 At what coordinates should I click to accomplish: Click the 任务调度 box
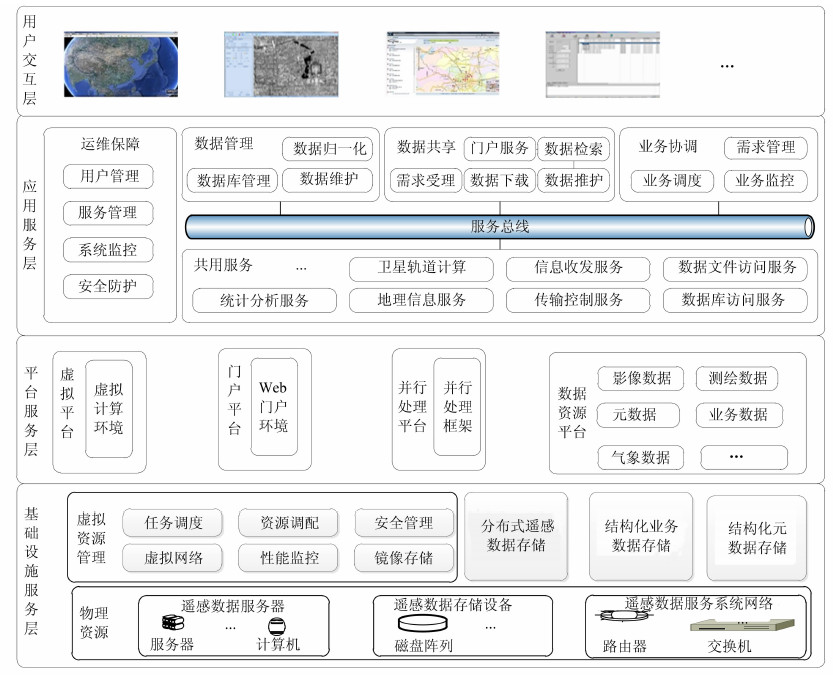click(x=174, y=522)
